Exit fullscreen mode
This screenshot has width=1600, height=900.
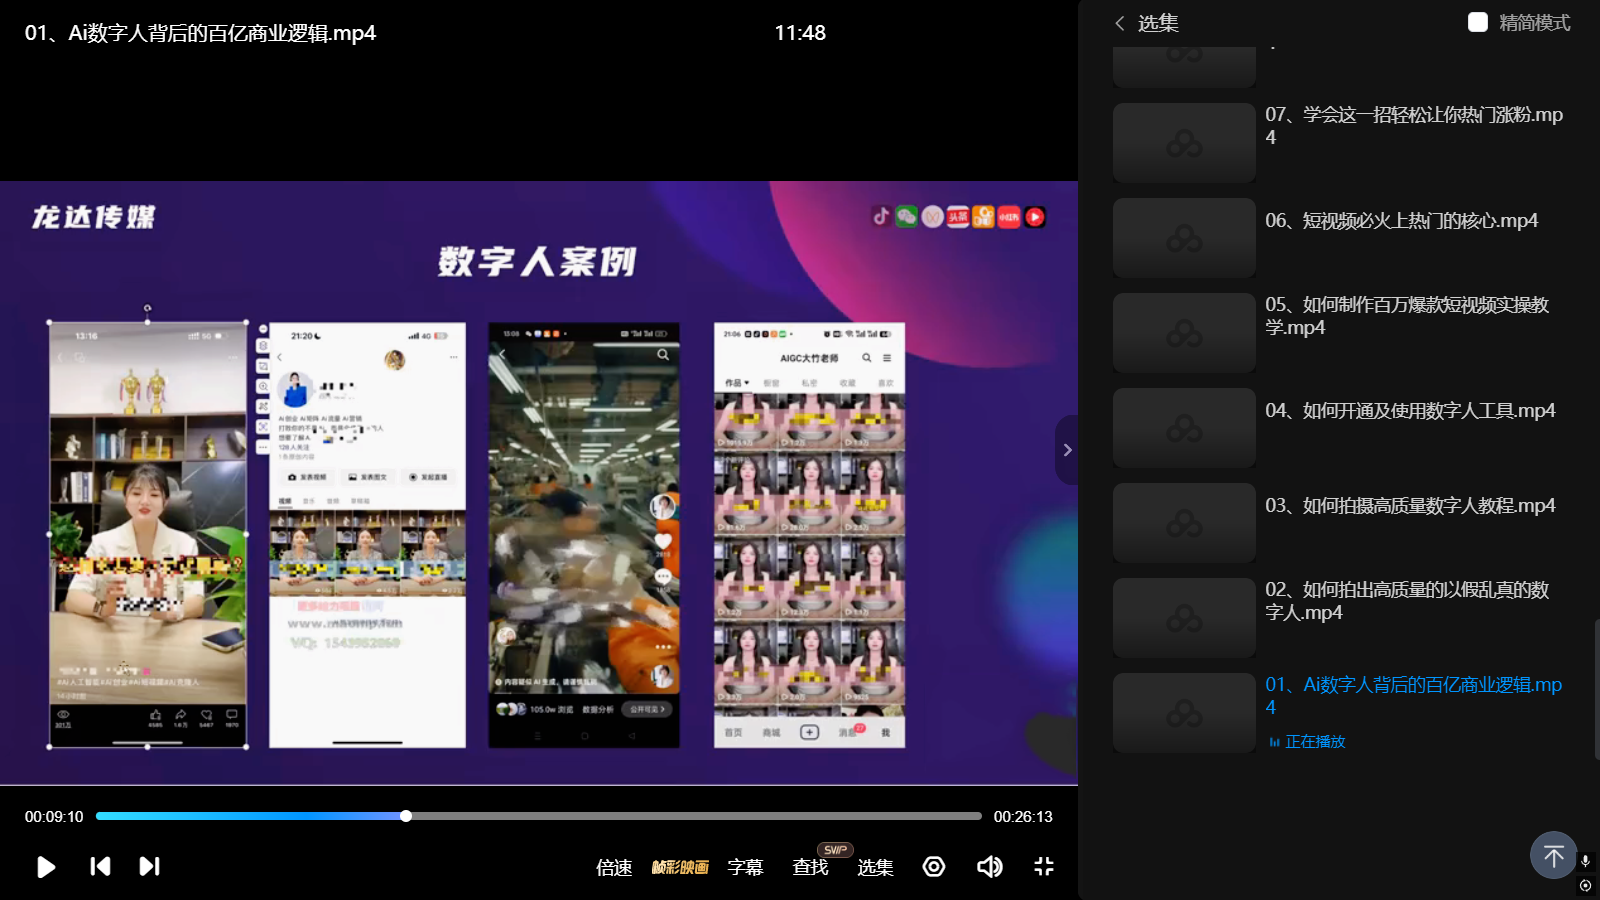click(x=1043, y=866)
